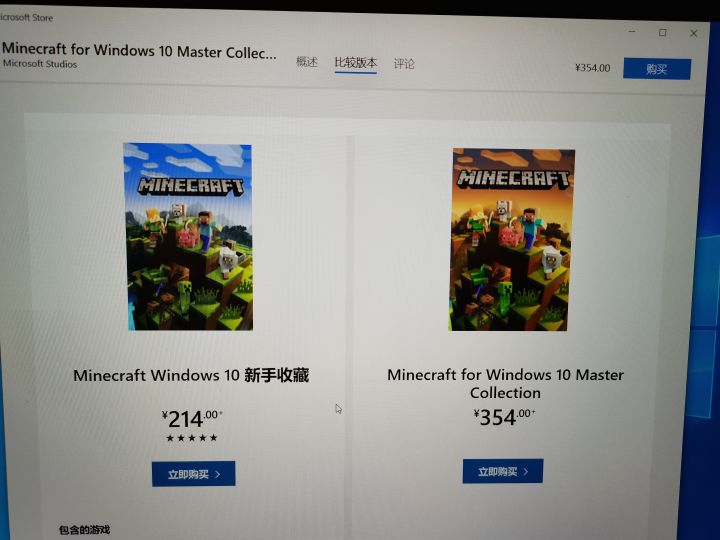Click the five-star rating under ¥214

[x=192, y=438]
